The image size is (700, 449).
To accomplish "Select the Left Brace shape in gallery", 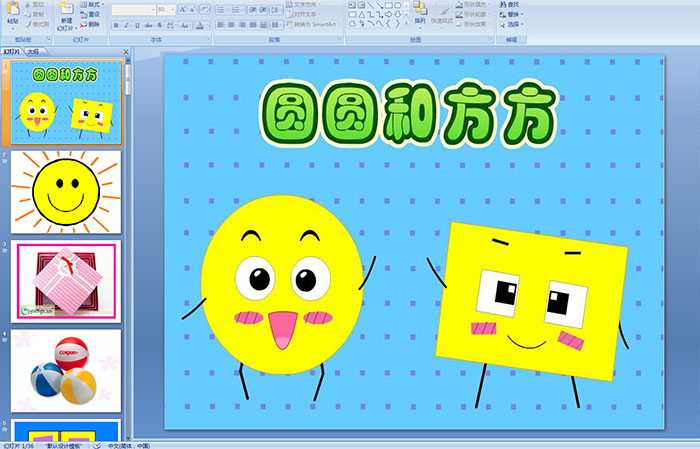I will 388,24.
